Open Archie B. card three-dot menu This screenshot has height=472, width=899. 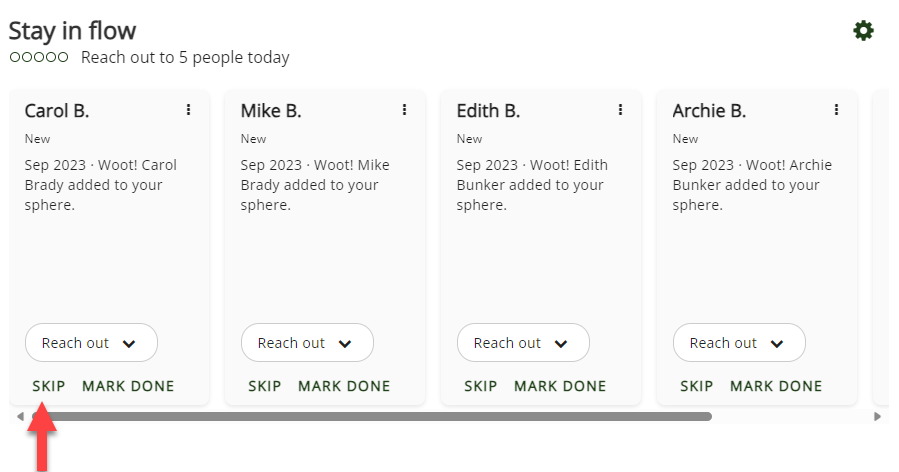pos(836,110)
